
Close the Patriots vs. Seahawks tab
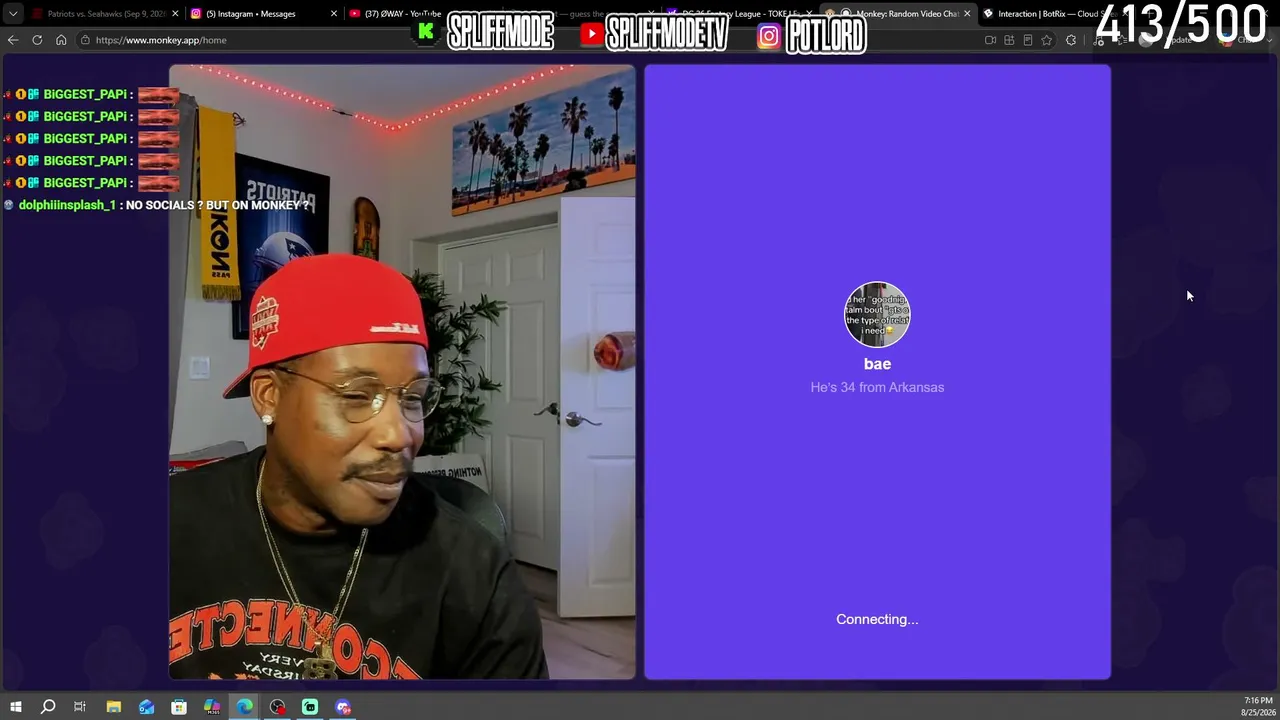pos(176,14)
